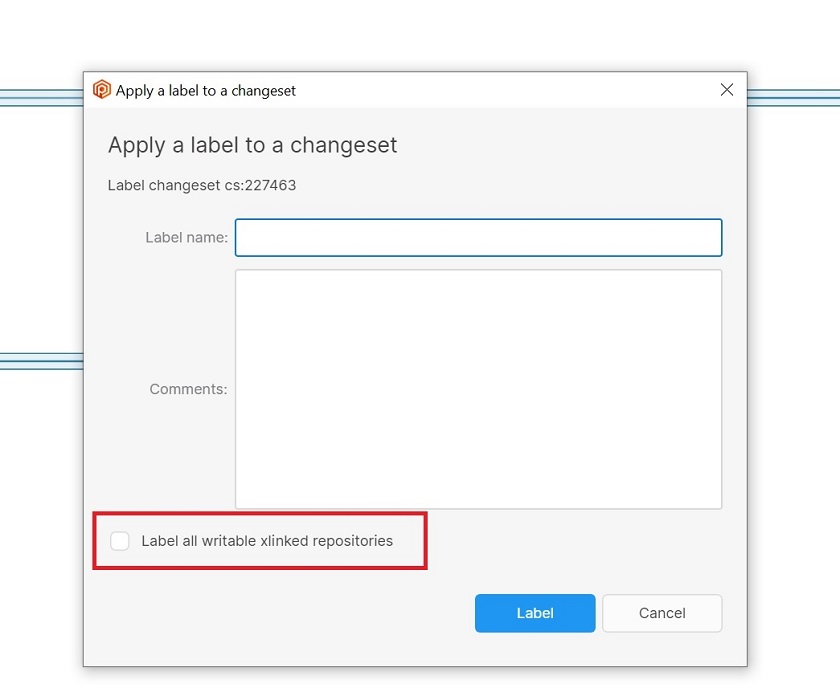Select the upper branch line left of dialog
Screen dimensions: 840x692
(40, 97)
